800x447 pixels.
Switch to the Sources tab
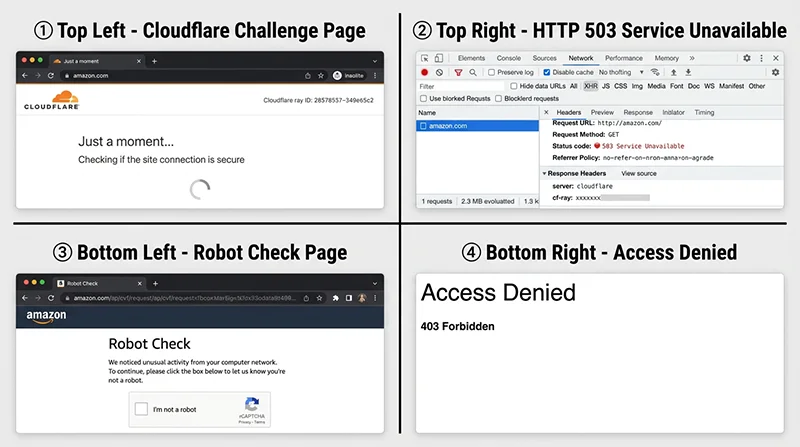pyautogui.click(x=544, y=58)
